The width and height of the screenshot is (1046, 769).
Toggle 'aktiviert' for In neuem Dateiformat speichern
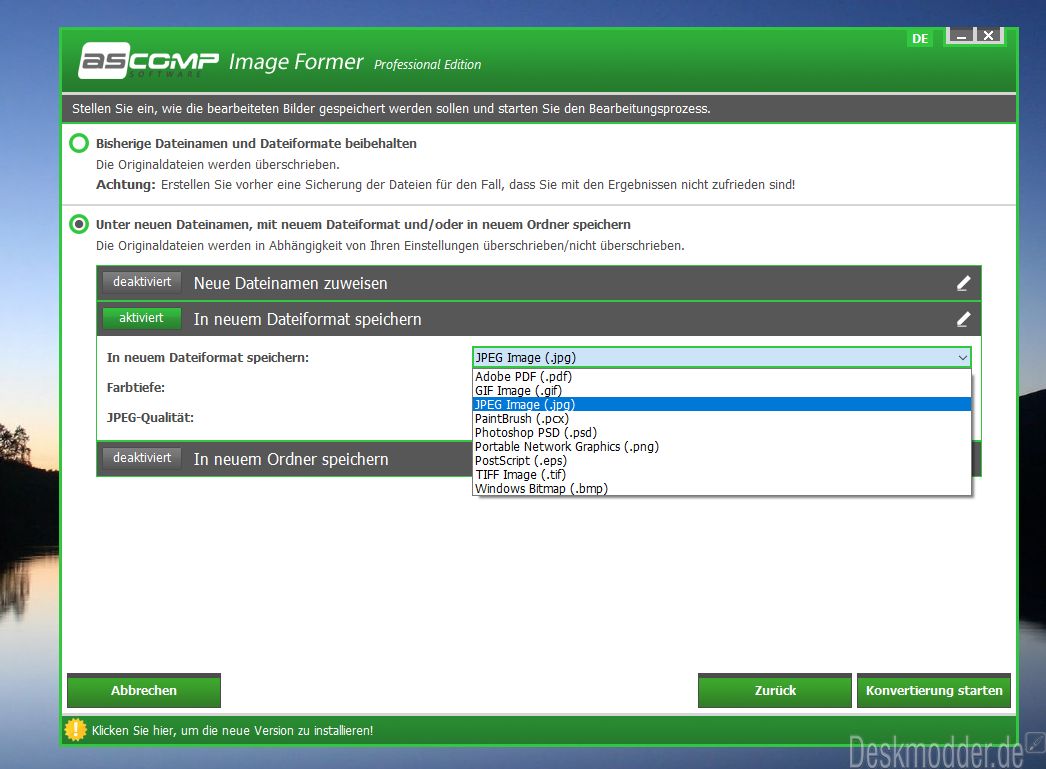(x=141, y=318)
